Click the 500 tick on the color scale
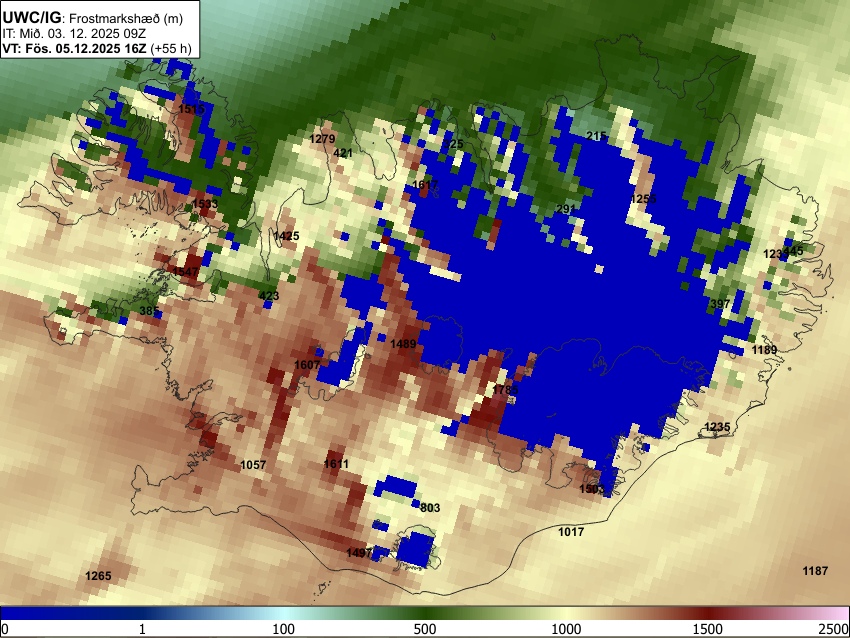This screenshot has height=638, width=850. [x=425, y=629]
